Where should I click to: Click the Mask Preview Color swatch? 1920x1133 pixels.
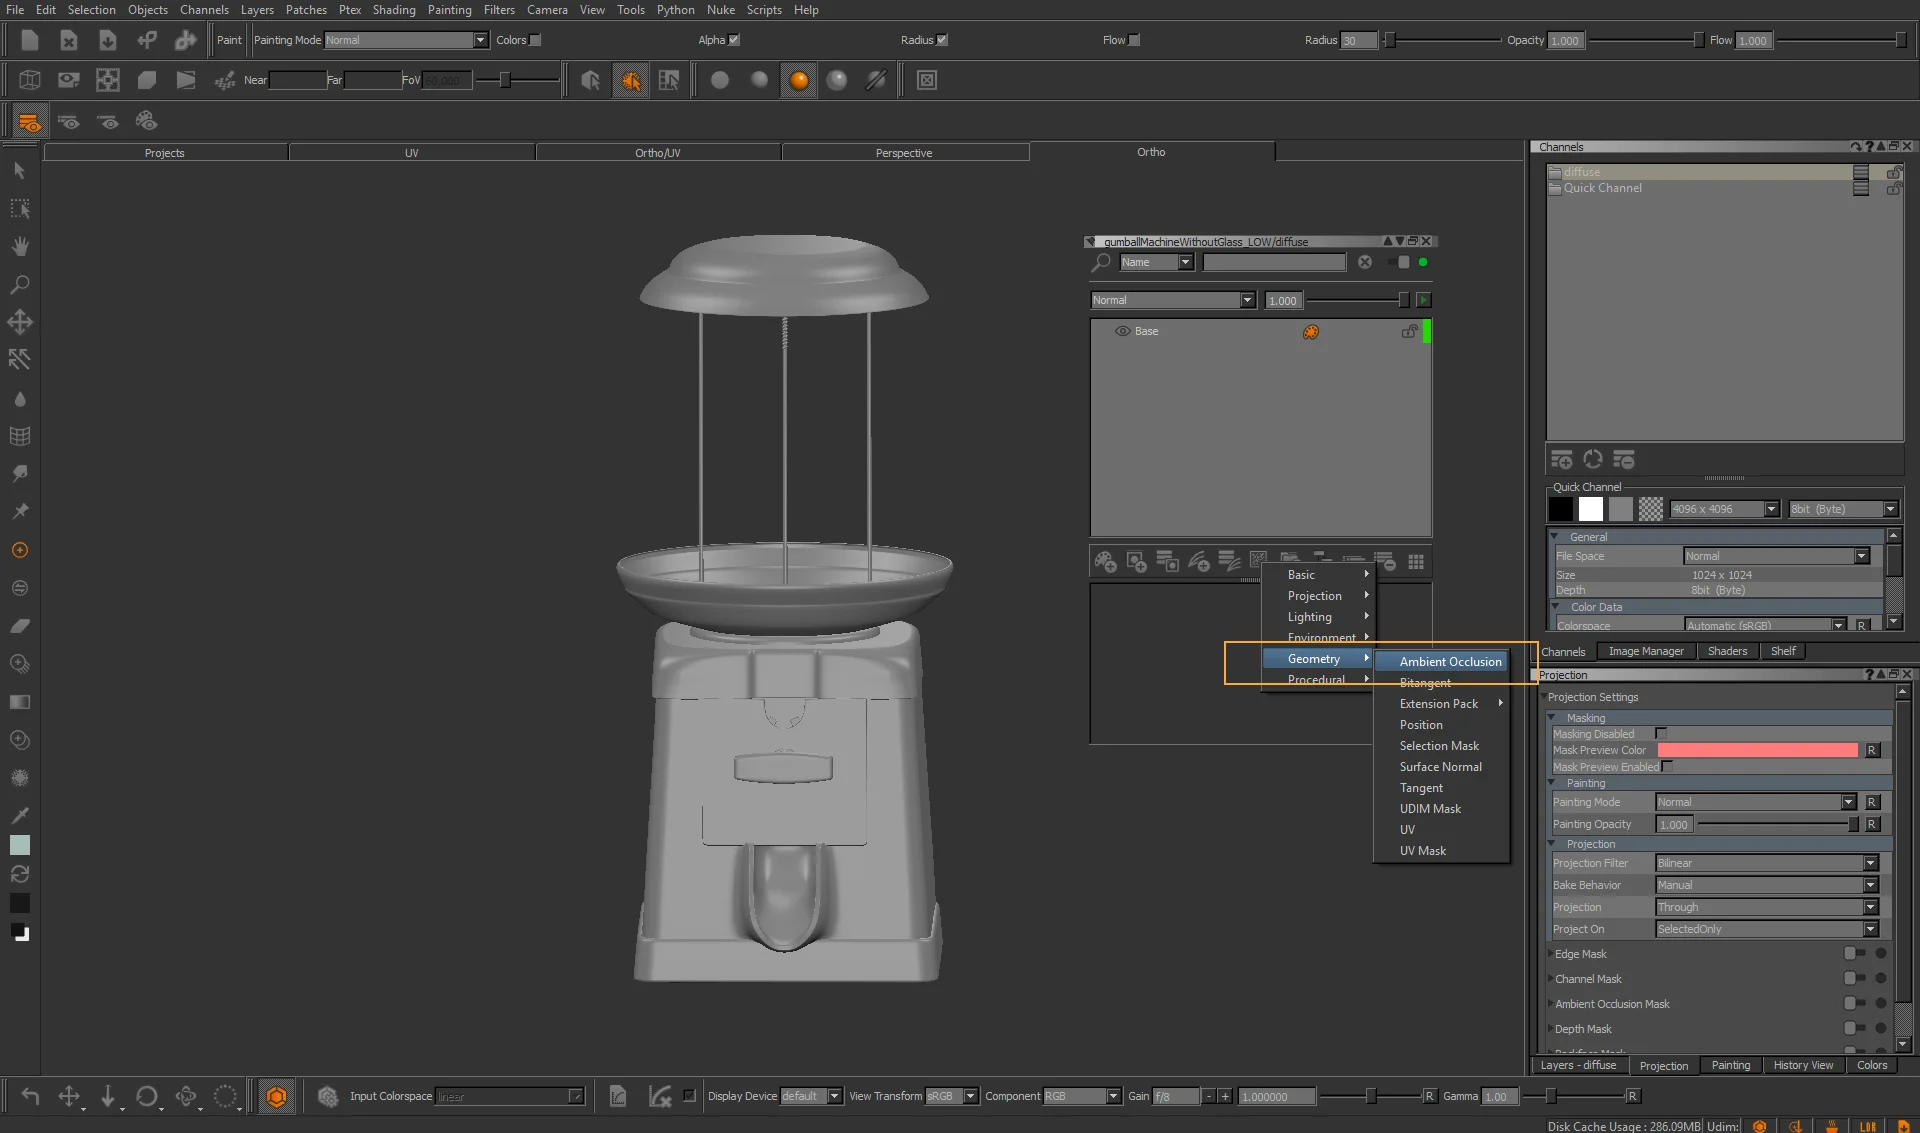[1757, 750]
